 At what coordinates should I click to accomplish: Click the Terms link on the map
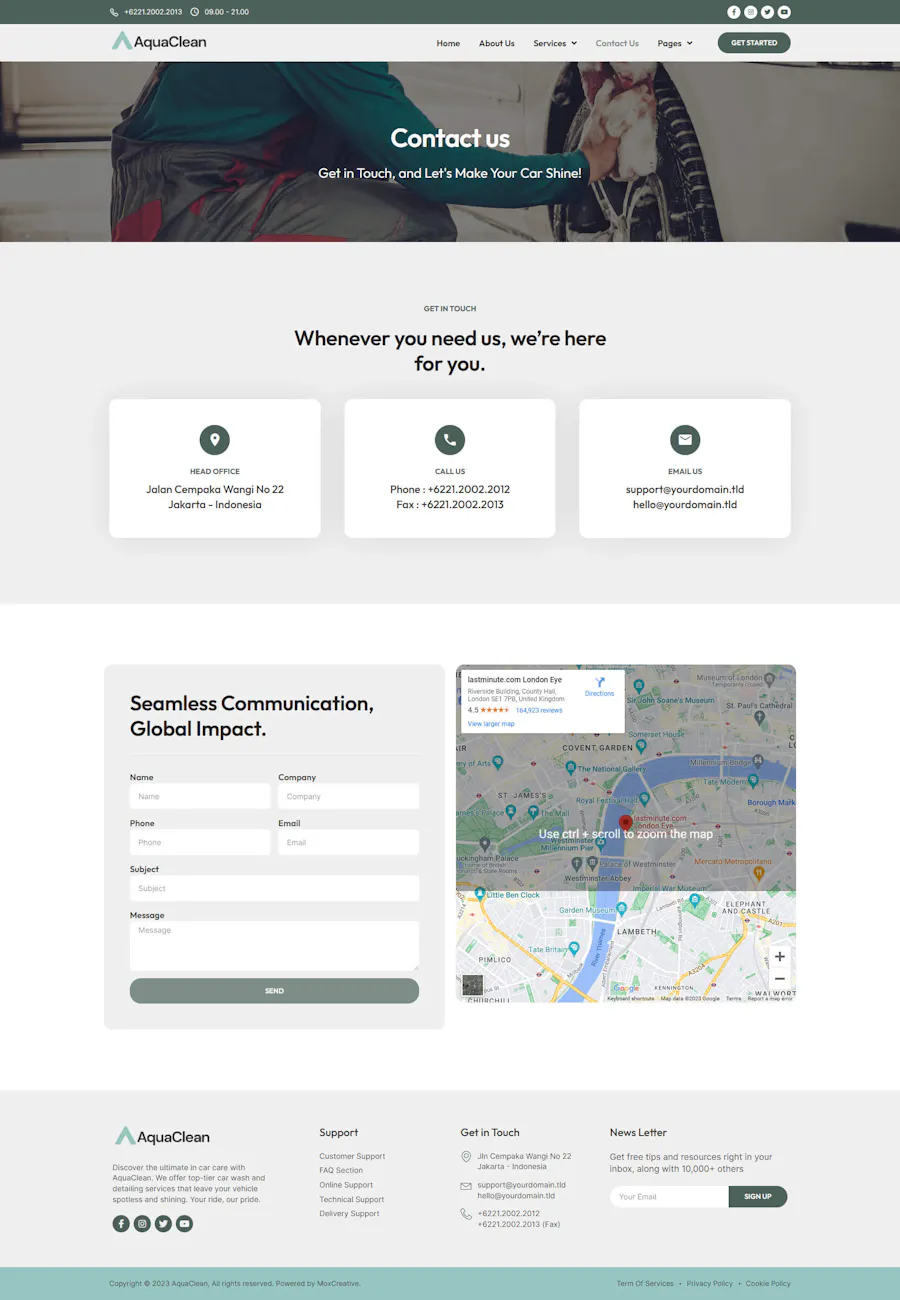(x=734, y=998)
